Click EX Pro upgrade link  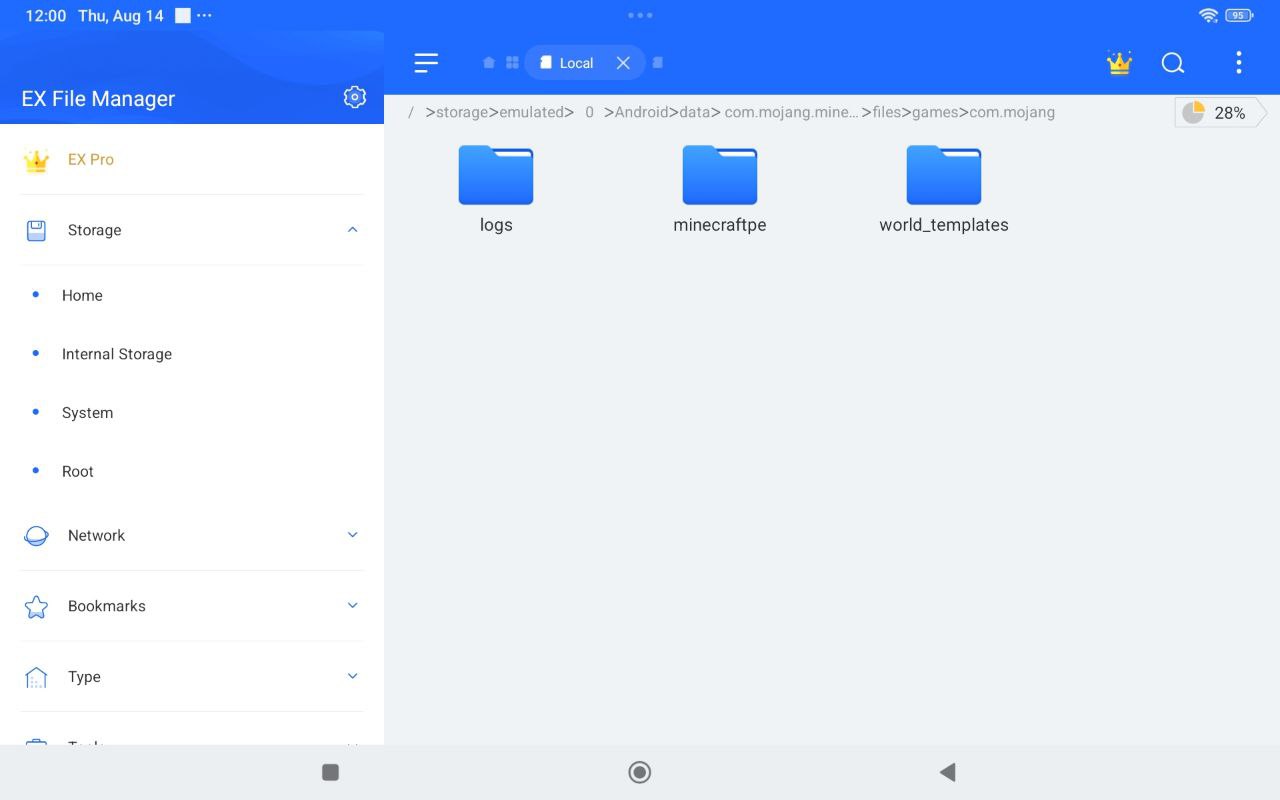(x=90, y=160)
